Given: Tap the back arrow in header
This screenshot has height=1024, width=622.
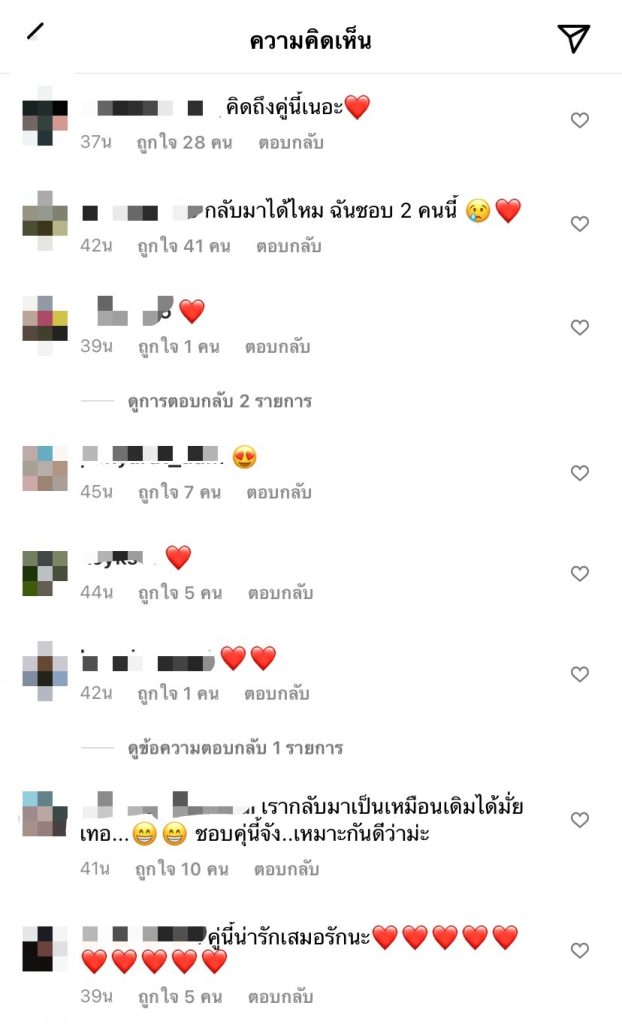Looking at the screenshot, I should (36, 31).
